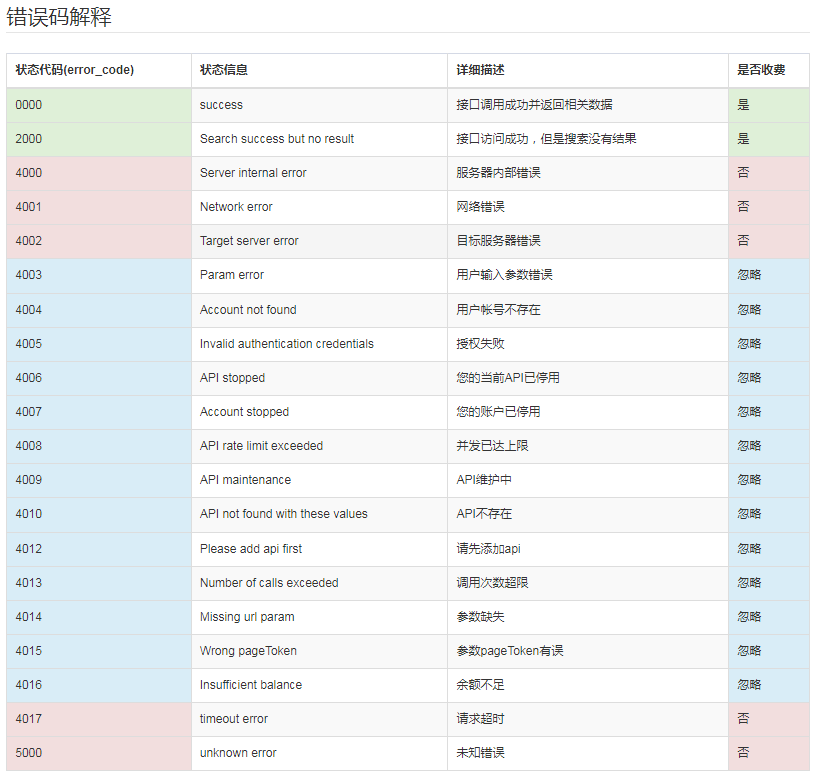Select 'timeout error' message
The image size is (816, 780).
pyautogui.click(x=234, y=719)
